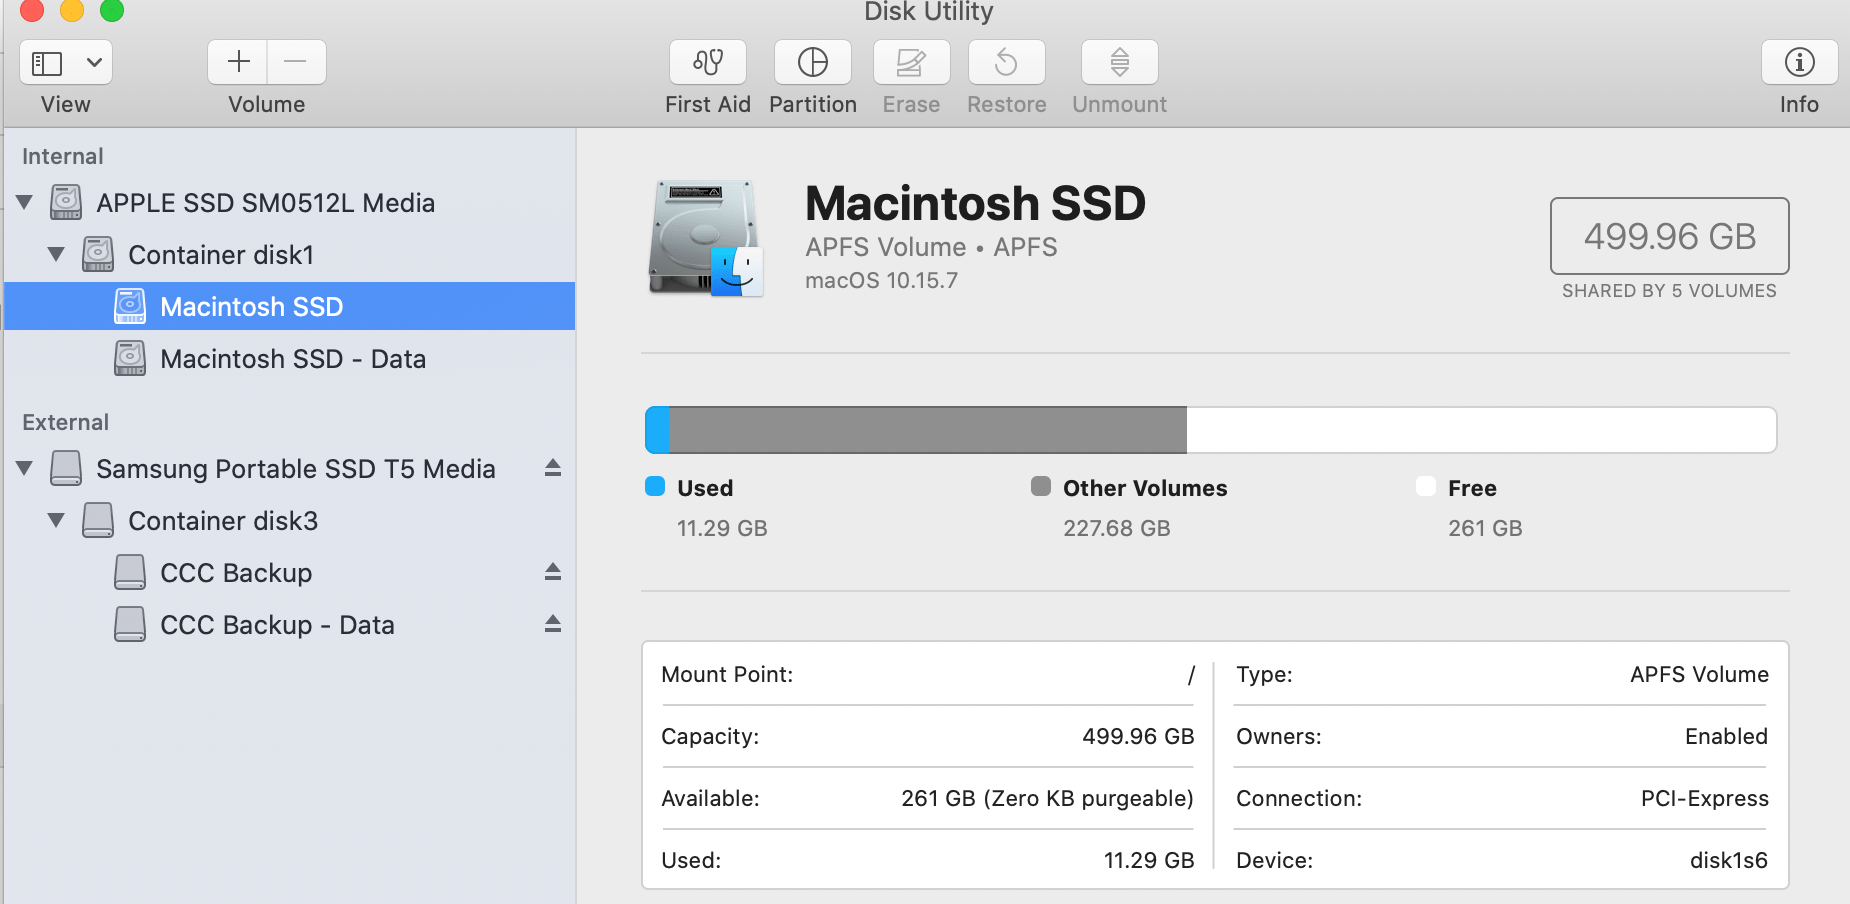Click the CCC Backup - Data drive icon
Screen dimensions: 1850x904
(130, 624)
